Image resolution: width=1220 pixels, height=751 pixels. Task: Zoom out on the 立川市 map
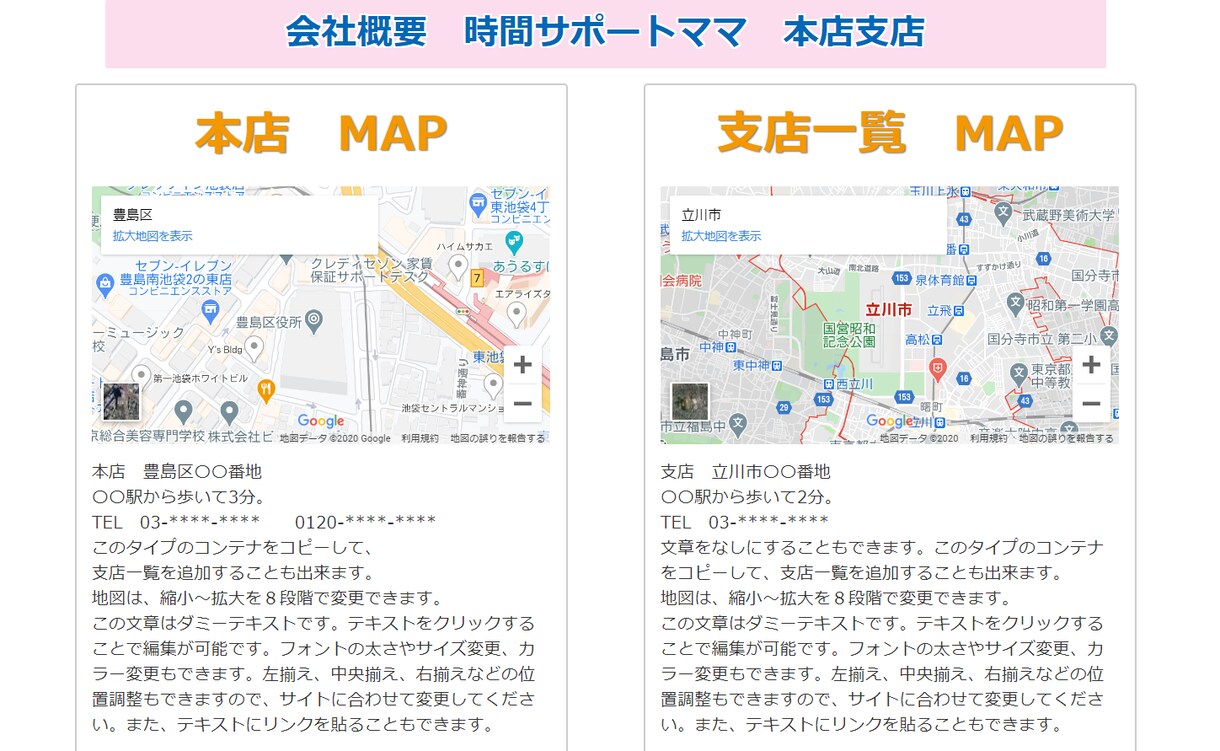click(1091, 404)
